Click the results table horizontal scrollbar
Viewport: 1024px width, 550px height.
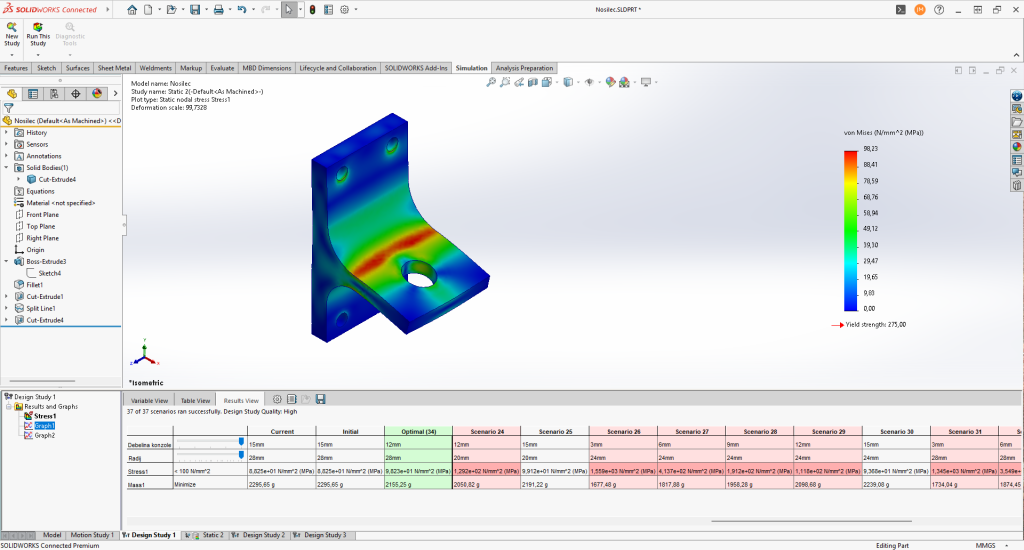811,521
